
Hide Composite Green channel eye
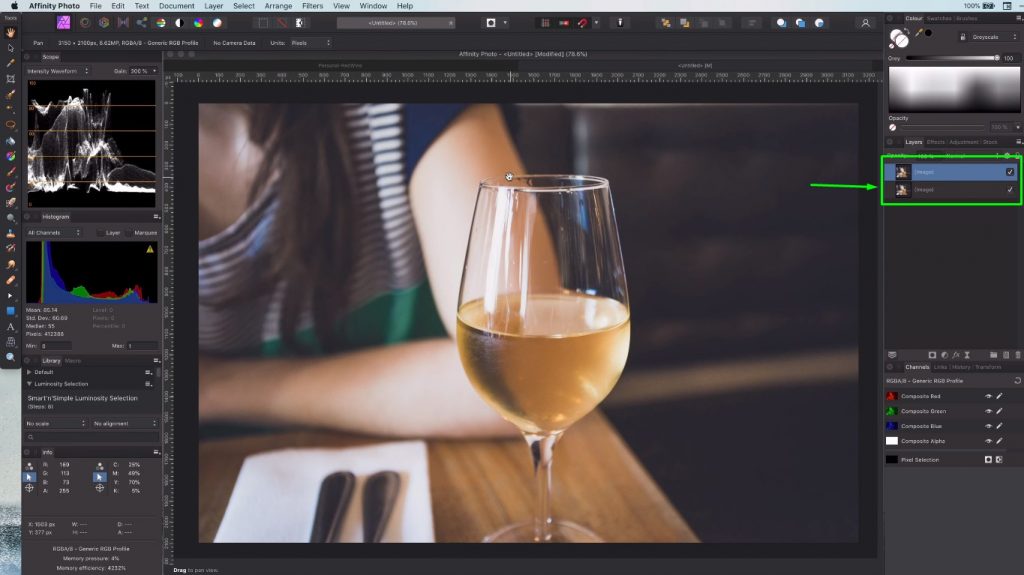[x=988, y=411]
